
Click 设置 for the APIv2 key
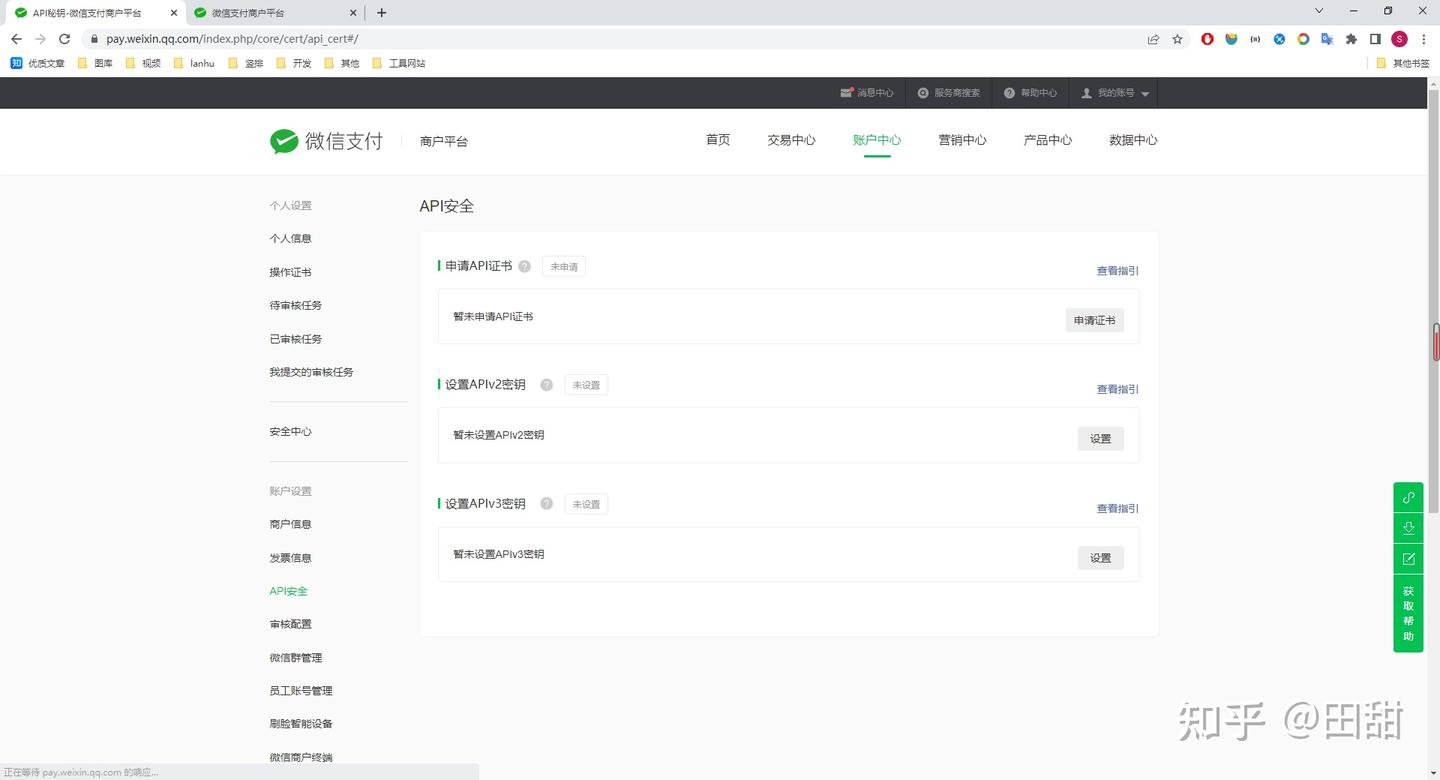[x=1100, y=439]
